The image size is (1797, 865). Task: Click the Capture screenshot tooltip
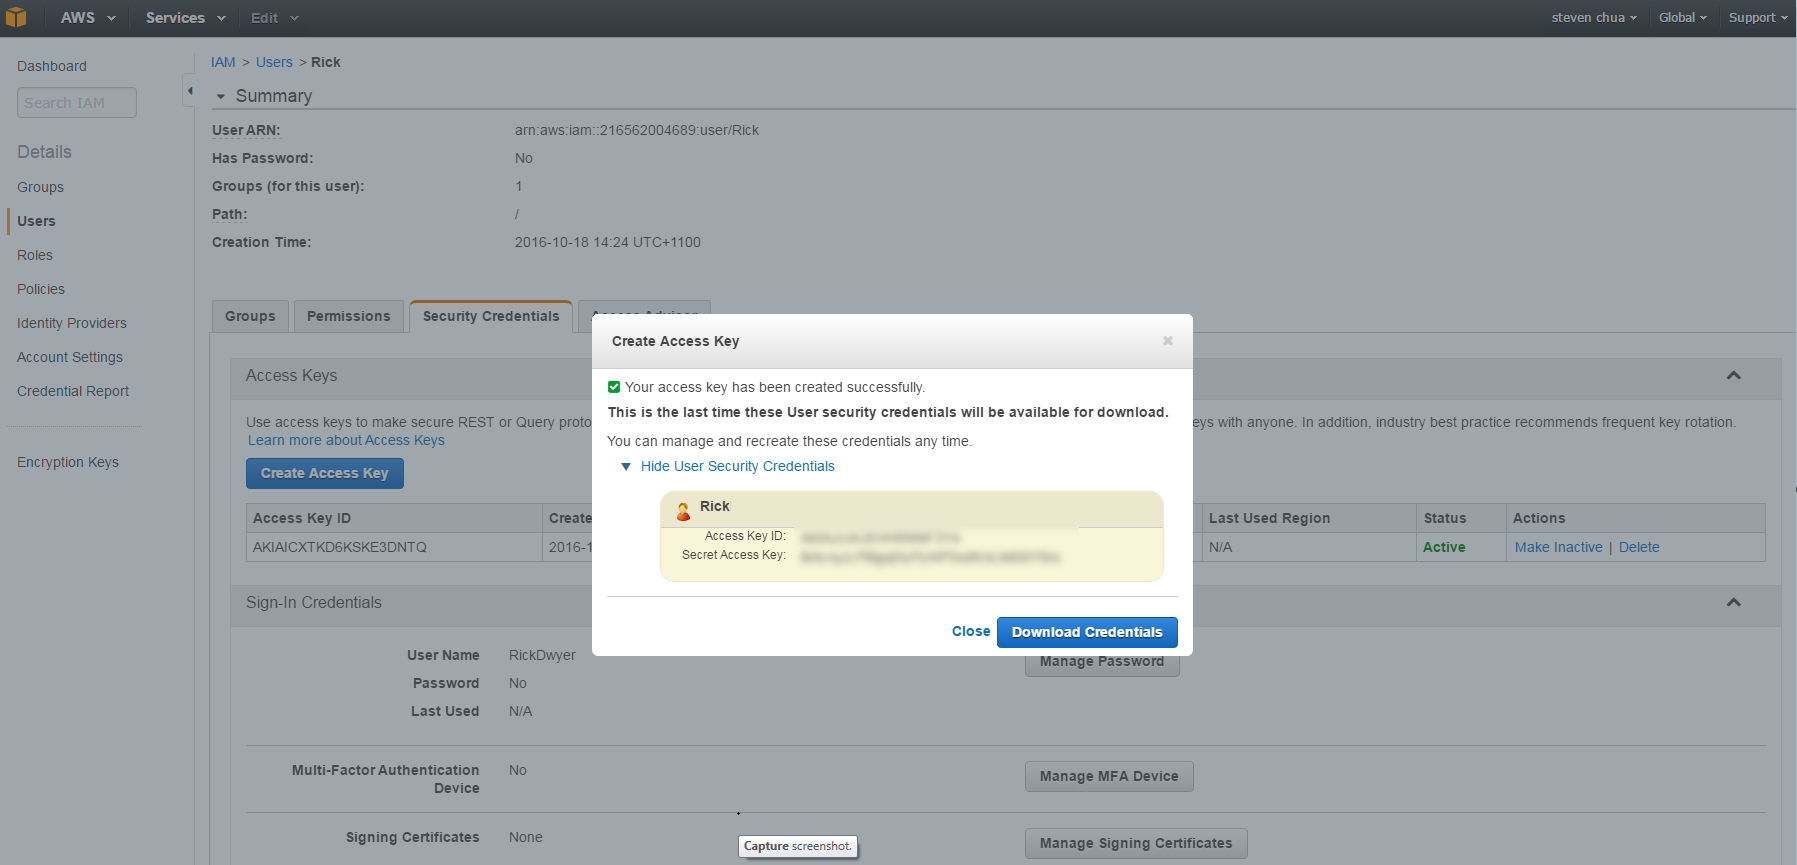[x=798, y=846]
